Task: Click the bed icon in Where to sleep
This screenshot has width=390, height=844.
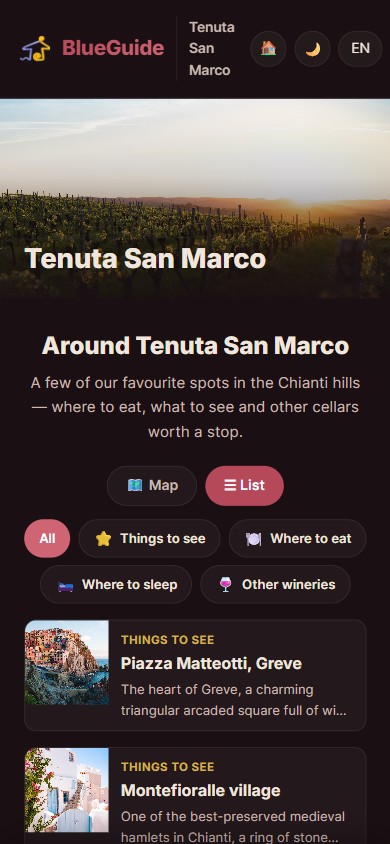Action: [x=66, y=585]
